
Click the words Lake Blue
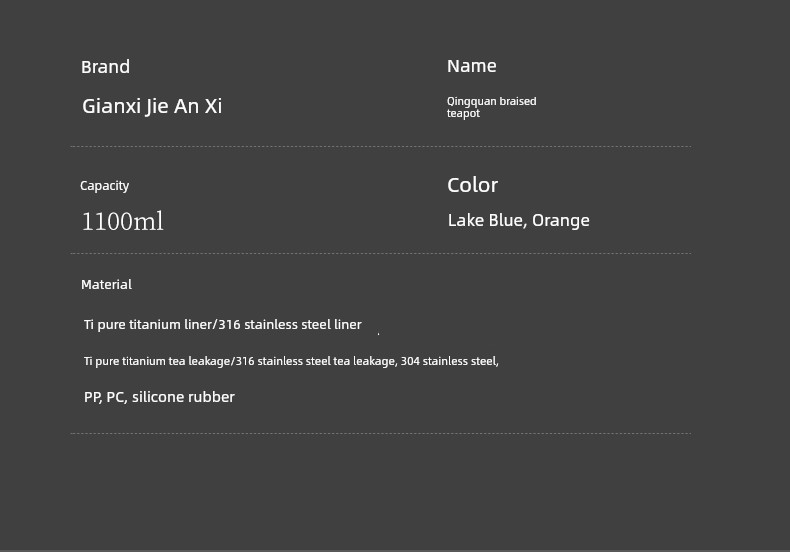click(486, 221)
